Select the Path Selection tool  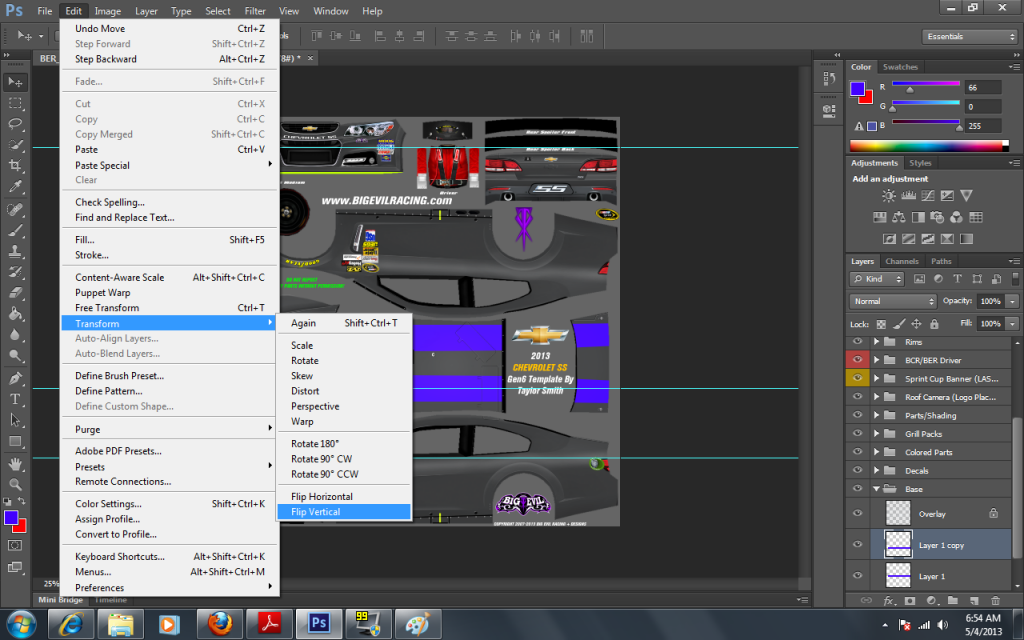15,420
